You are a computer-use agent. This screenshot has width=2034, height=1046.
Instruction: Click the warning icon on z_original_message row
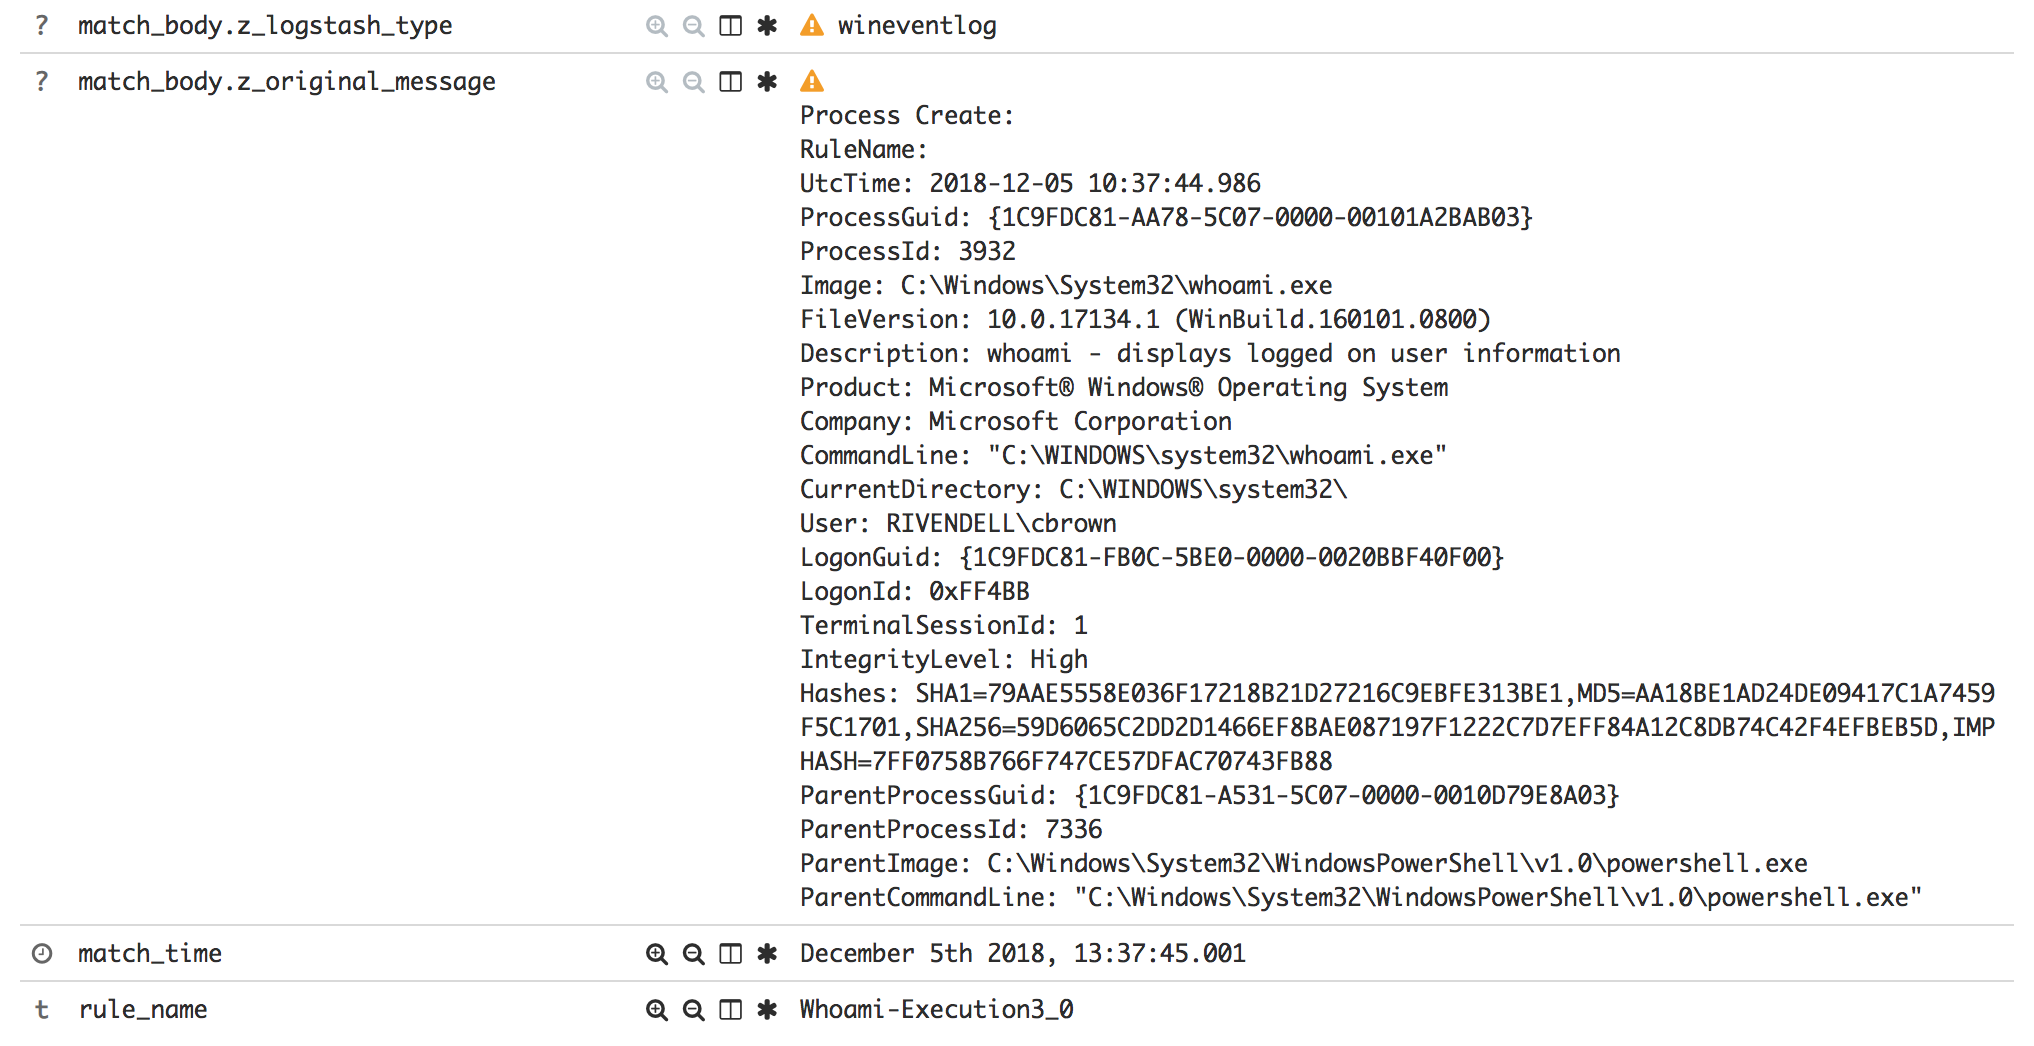click(x=812, y=81)
